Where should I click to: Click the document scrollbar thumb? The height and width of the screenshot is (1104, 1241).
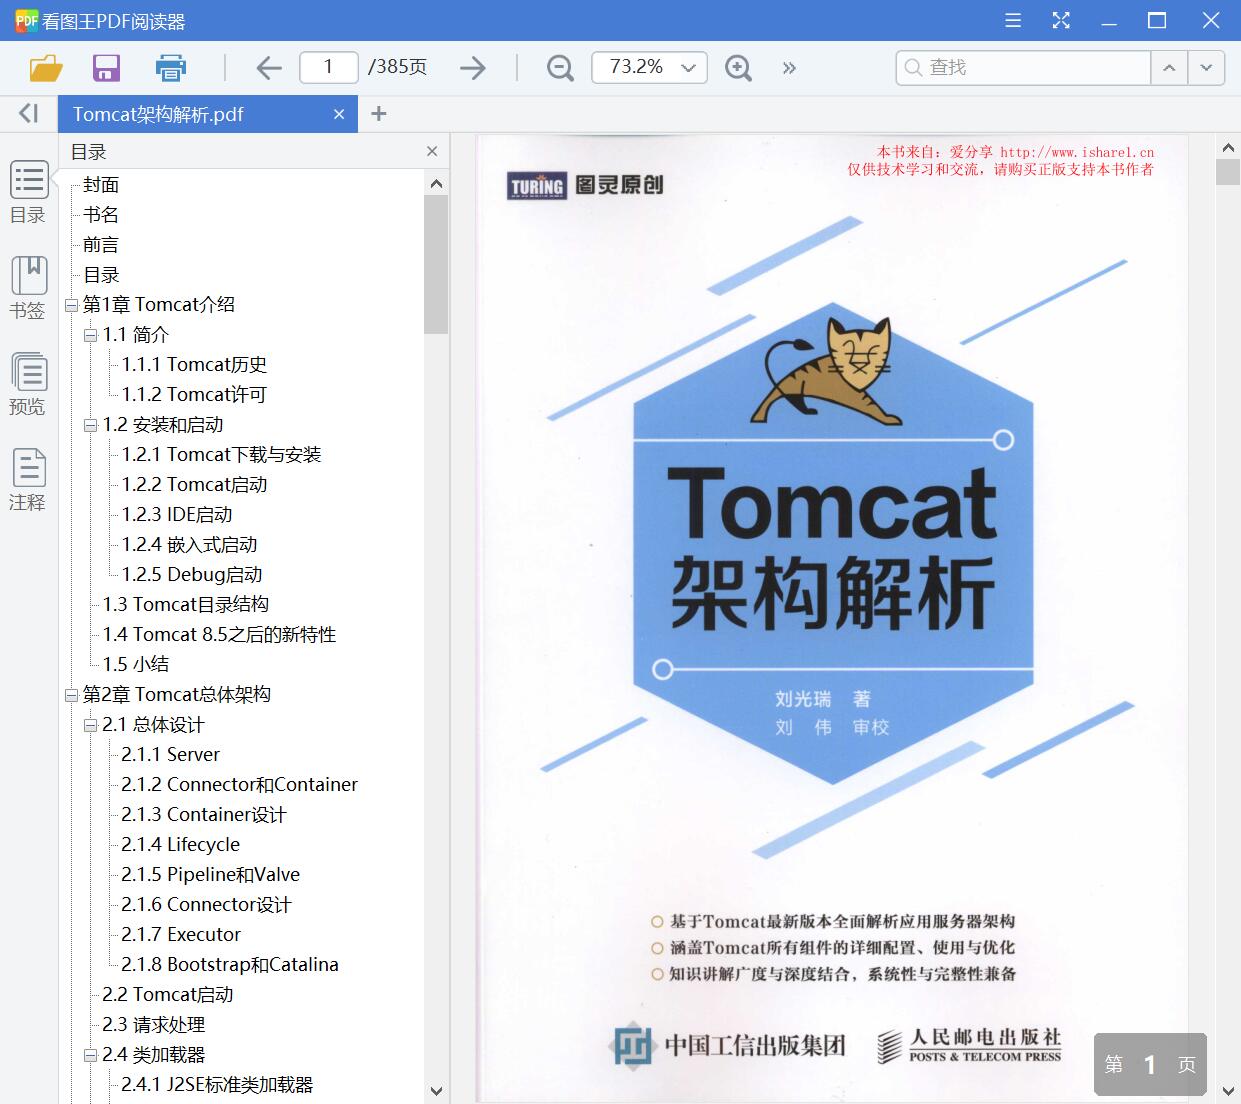(1228, 172)
